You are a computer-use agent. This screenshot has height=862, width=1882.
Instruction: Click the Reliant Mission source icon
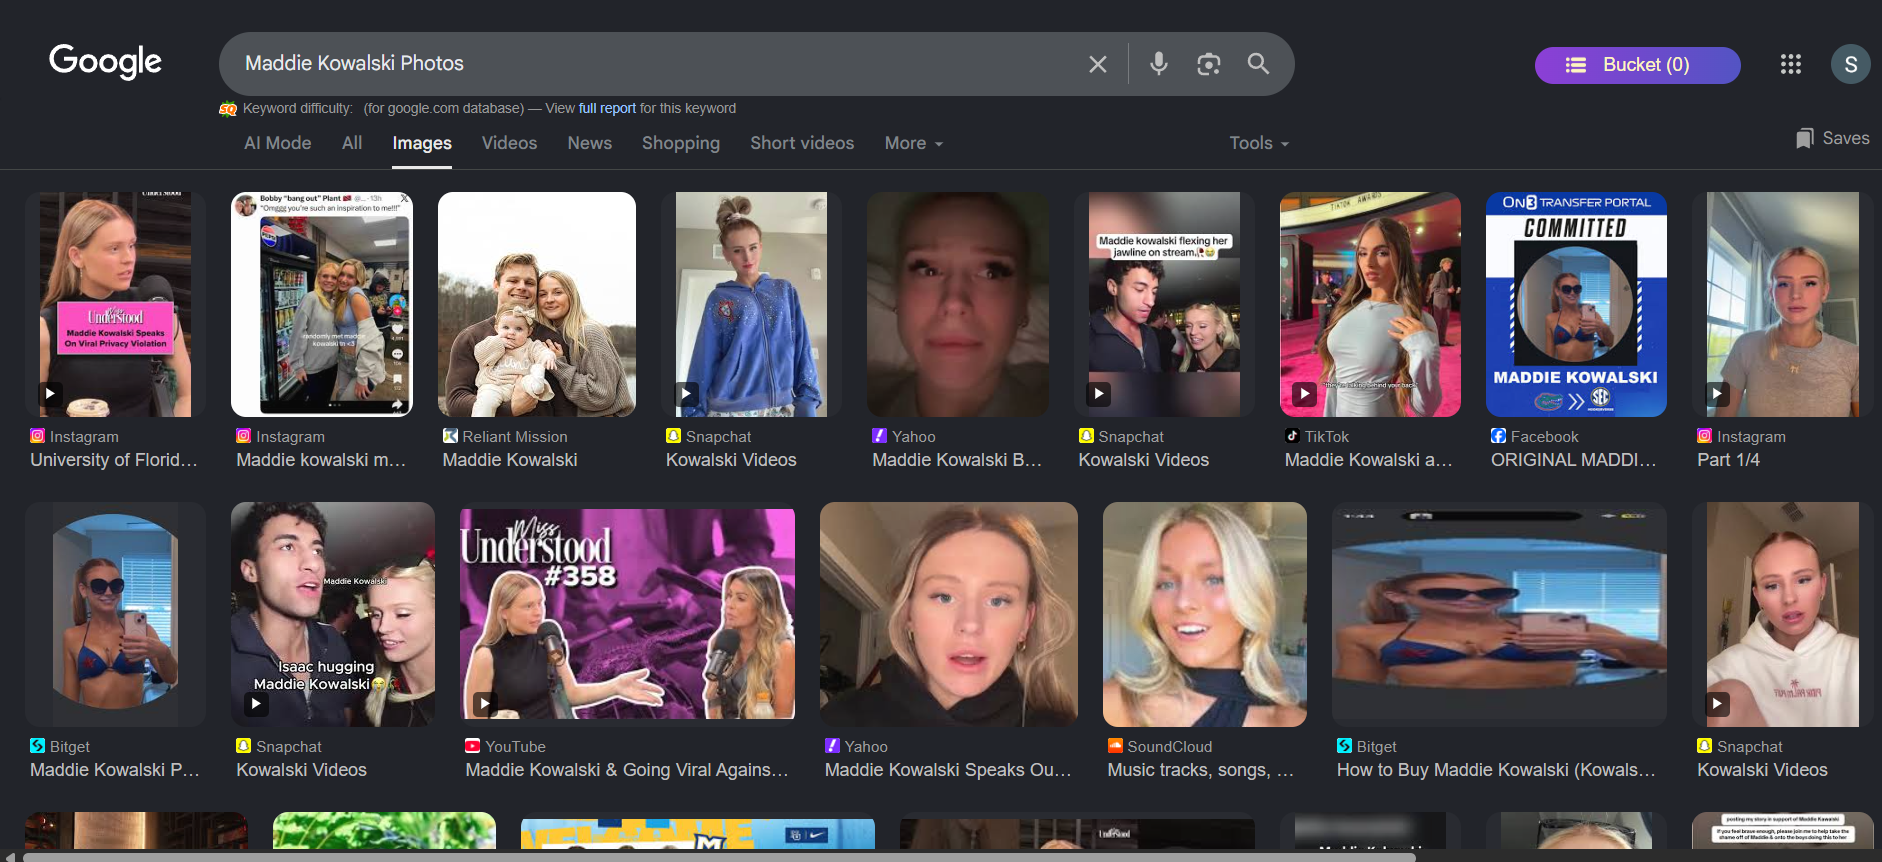click(450, 436)
